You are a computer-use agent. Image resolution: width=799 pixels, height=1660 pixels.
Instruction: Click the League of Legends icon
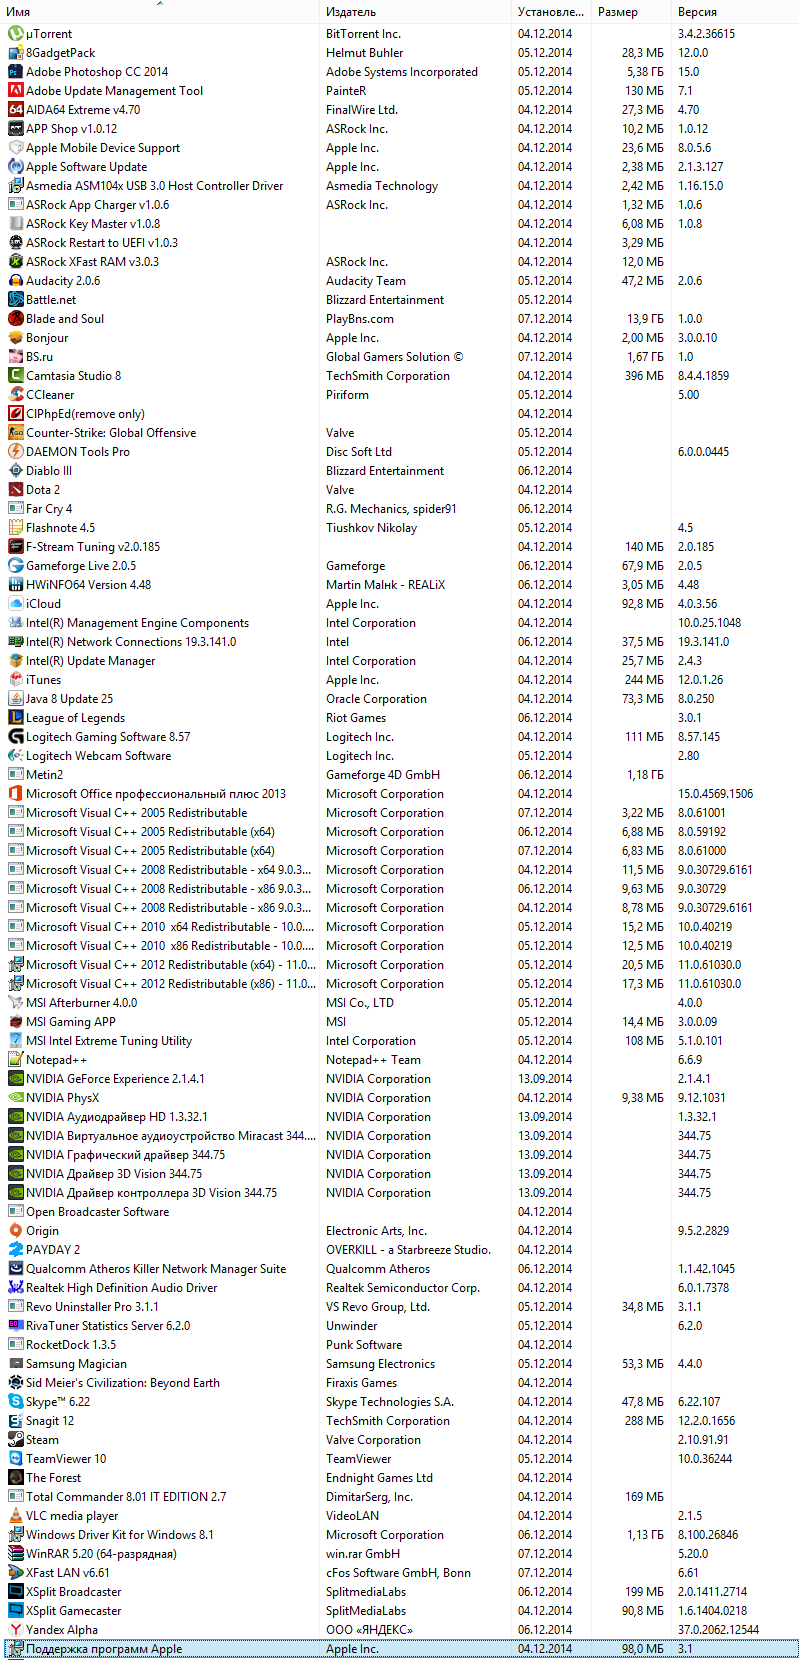(16, 717)
